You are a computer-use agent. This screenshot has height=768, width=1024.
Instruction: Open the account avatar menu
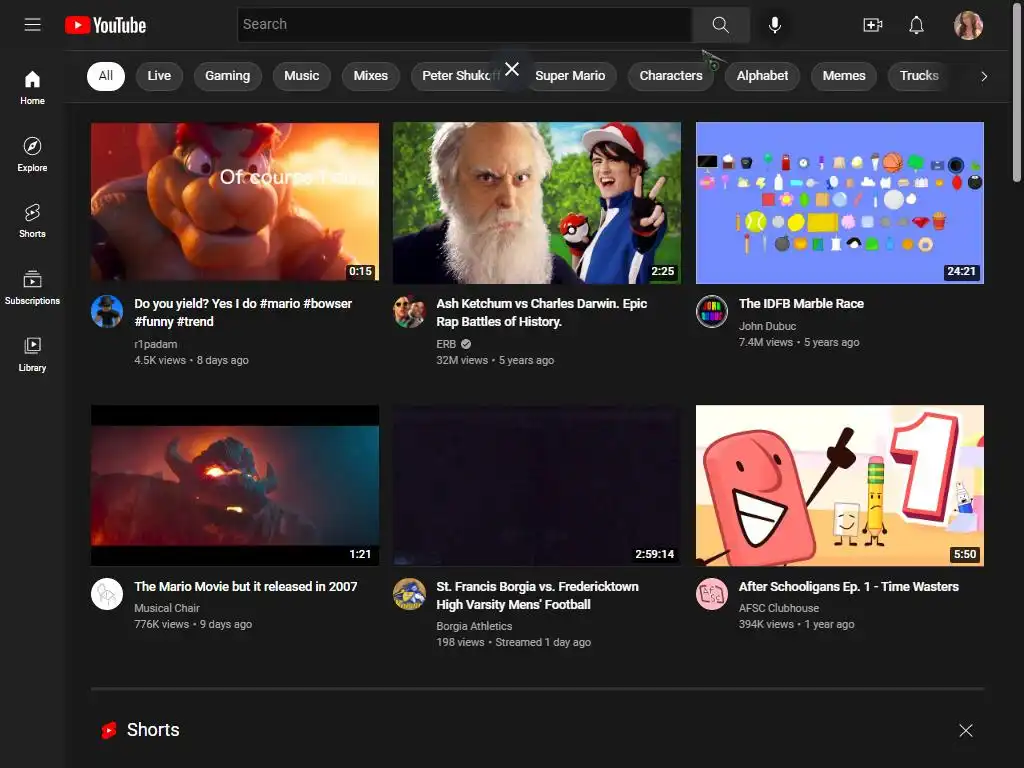tap(968, 25)
